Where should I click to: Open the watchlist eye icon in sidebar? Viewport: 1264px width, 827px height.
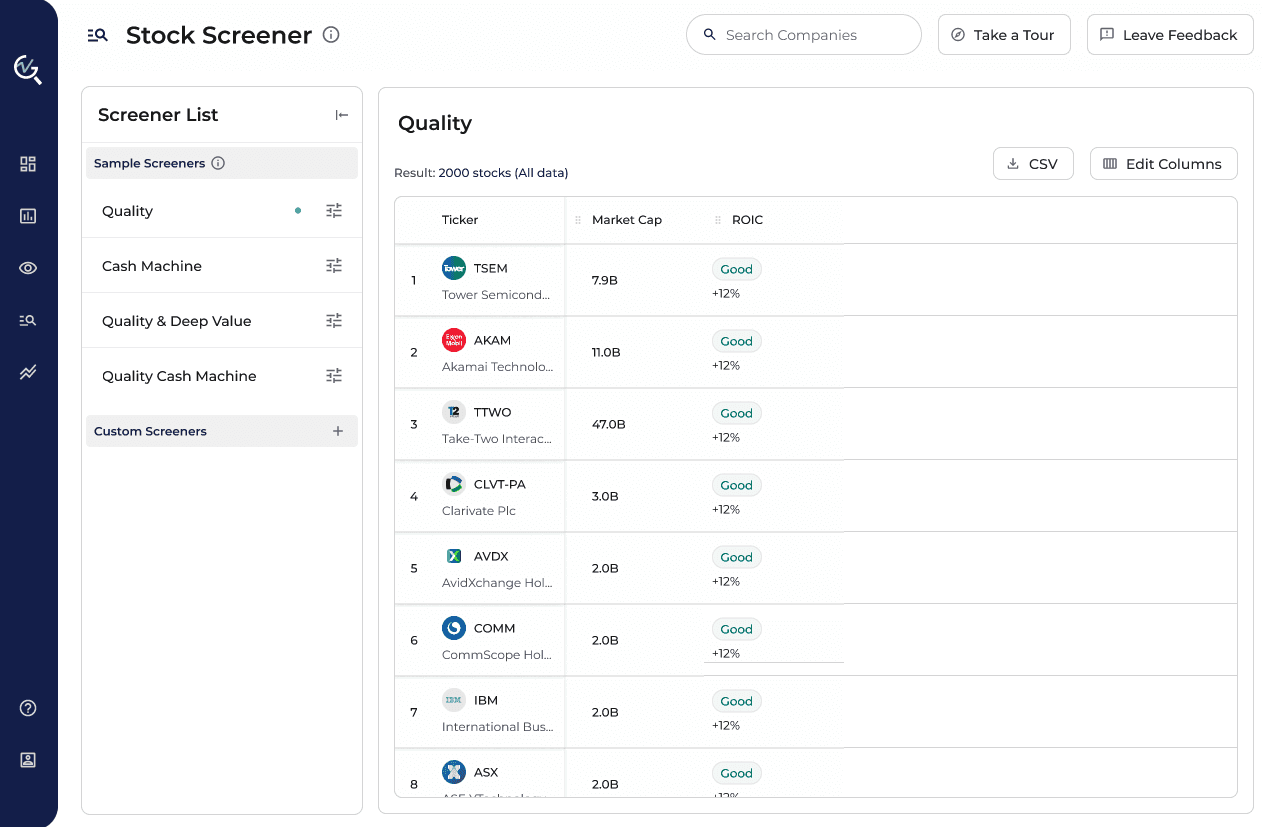pyautogui.click(x=28, y=268)
